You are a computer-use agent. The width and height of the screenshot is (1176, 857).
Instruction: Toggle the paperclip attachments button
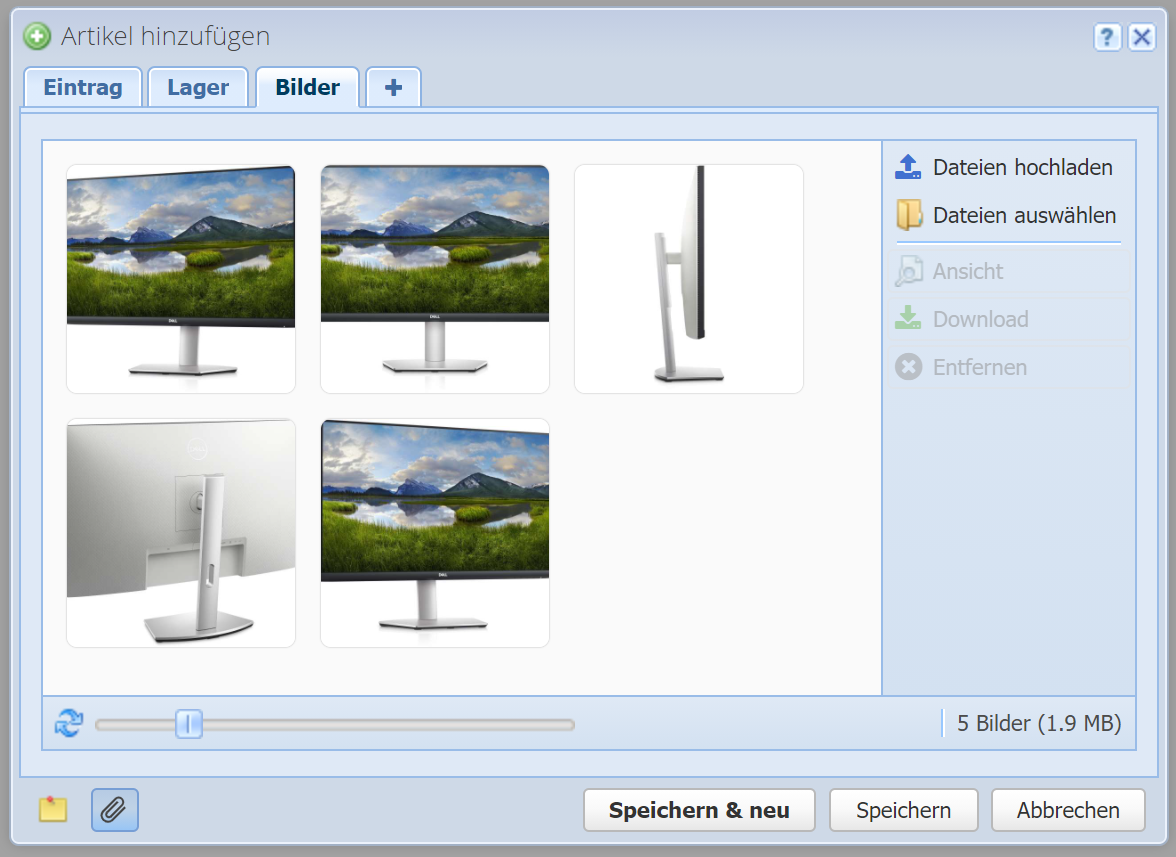115,810
